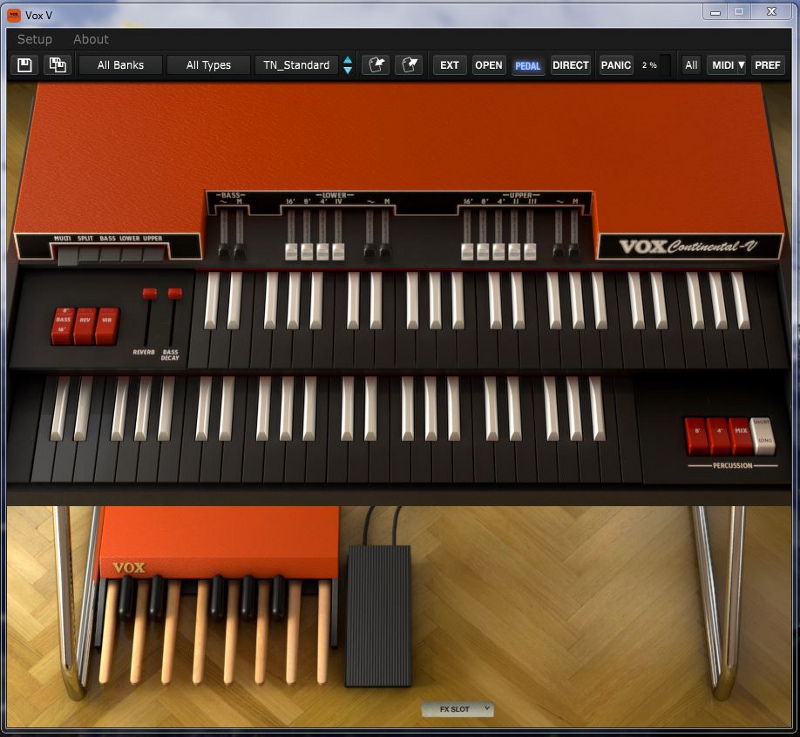Click the Lower 16' drawbar
This screenshot has height=737, width=800.
coord(291,251)
